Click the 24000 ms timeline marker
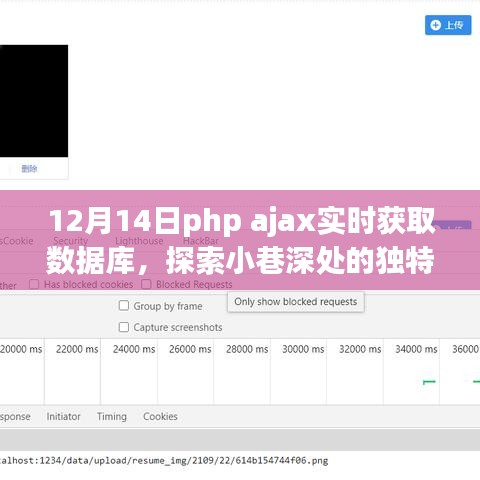 tap(134, 349)
